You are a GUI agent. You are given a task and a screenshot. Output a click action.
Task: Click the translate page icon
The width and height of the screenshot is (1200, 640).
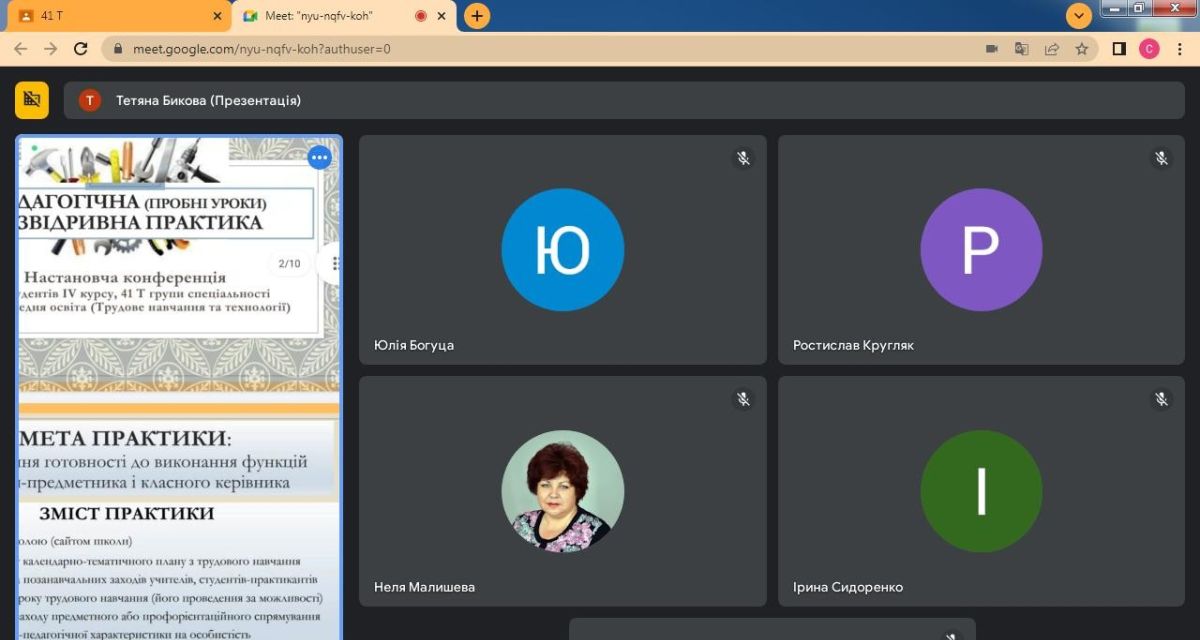pos(1022,49)
